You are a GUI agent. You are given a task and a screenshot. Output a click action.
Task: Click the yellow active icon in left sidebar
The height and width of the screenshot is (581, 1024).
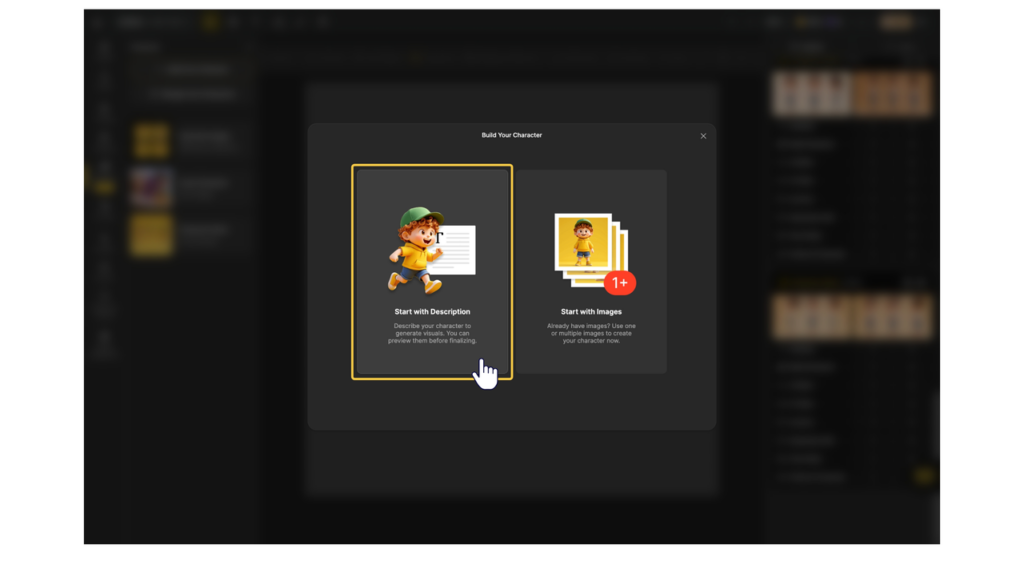[104, 186]
